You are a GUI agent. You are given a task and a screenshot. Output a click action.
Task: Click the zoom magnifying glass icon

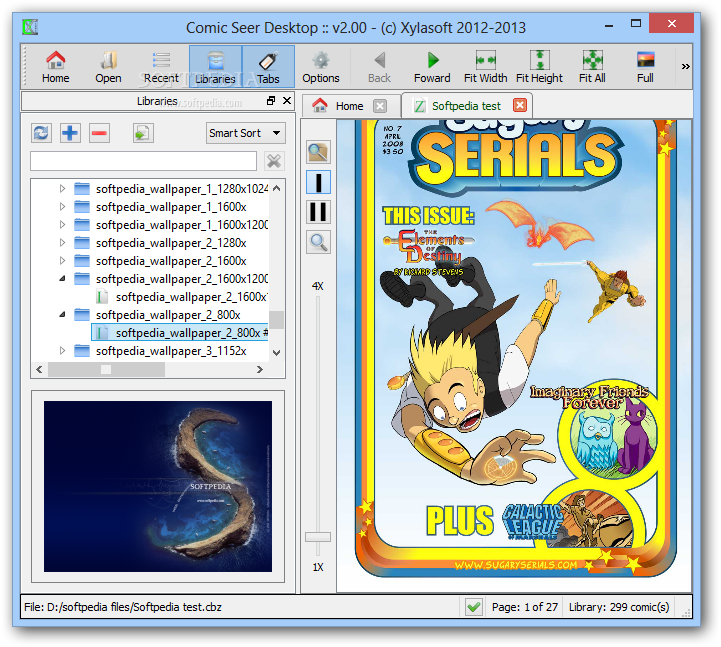click(x=318, y=242)
